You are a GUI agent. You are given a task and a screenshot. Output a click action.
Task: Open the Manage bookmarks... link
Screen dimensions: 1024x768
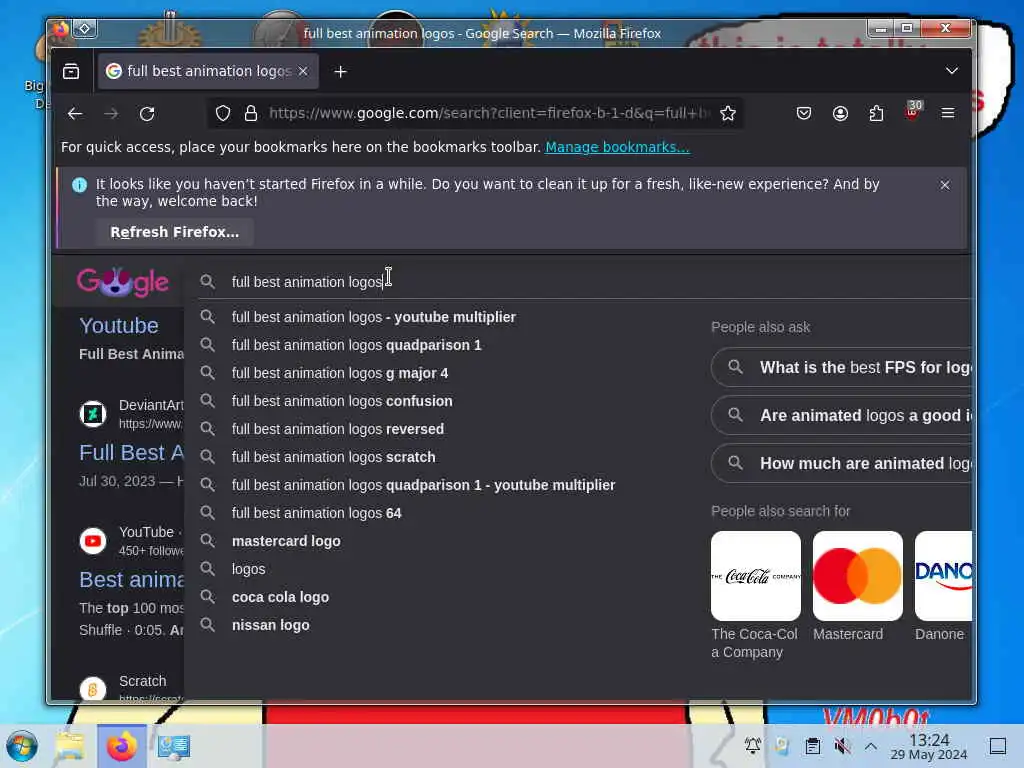617,147
